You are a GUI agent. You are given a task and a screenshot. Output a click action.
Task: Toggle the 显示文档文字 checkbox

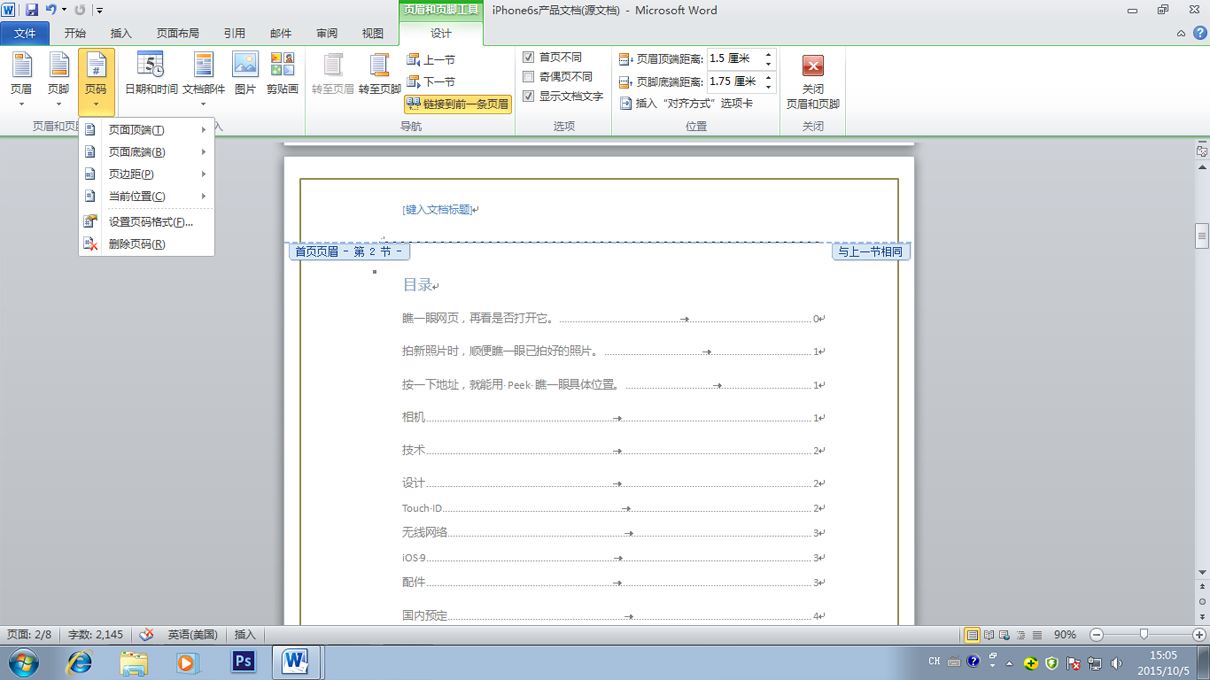[x=529, y=97]
